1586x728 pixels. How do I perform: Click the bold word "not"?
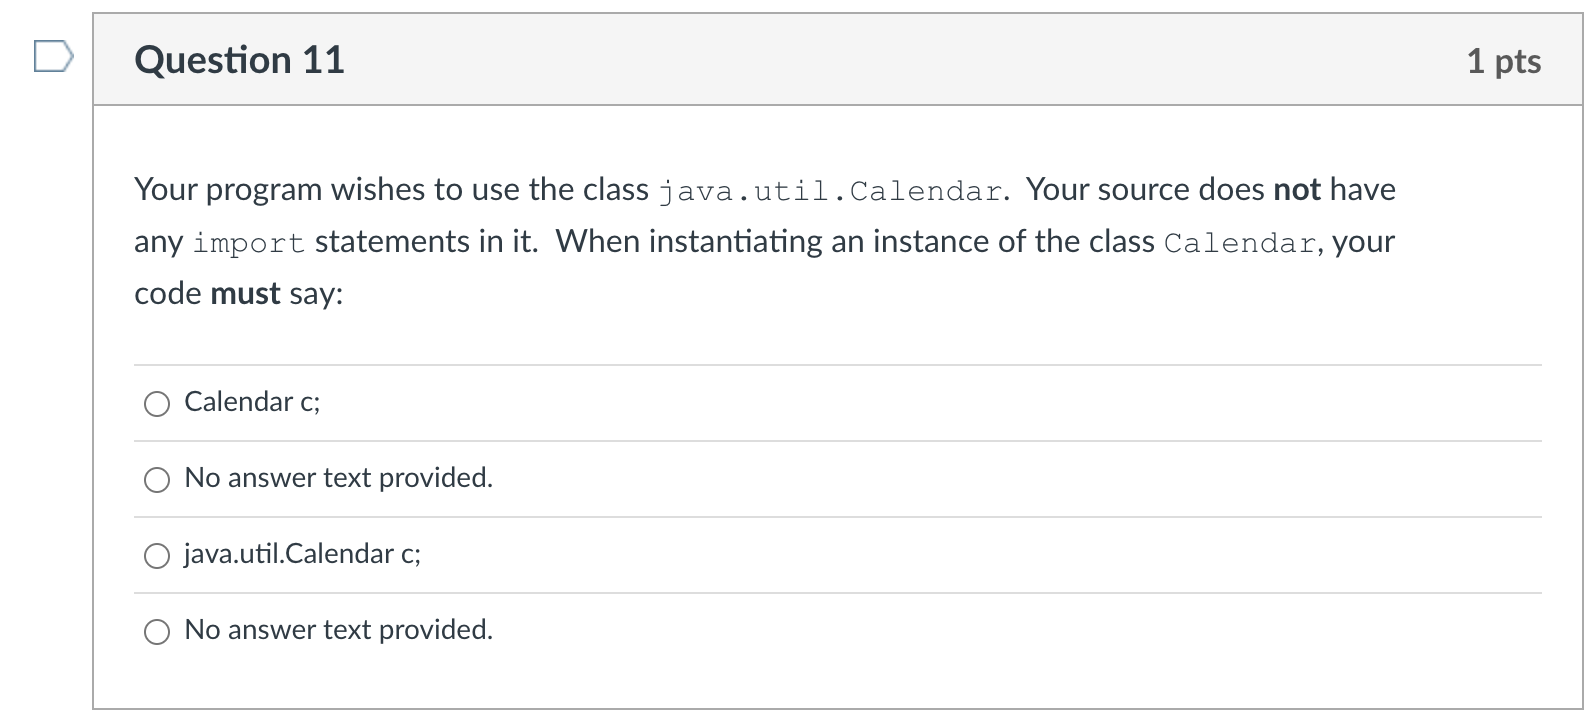1296,190
